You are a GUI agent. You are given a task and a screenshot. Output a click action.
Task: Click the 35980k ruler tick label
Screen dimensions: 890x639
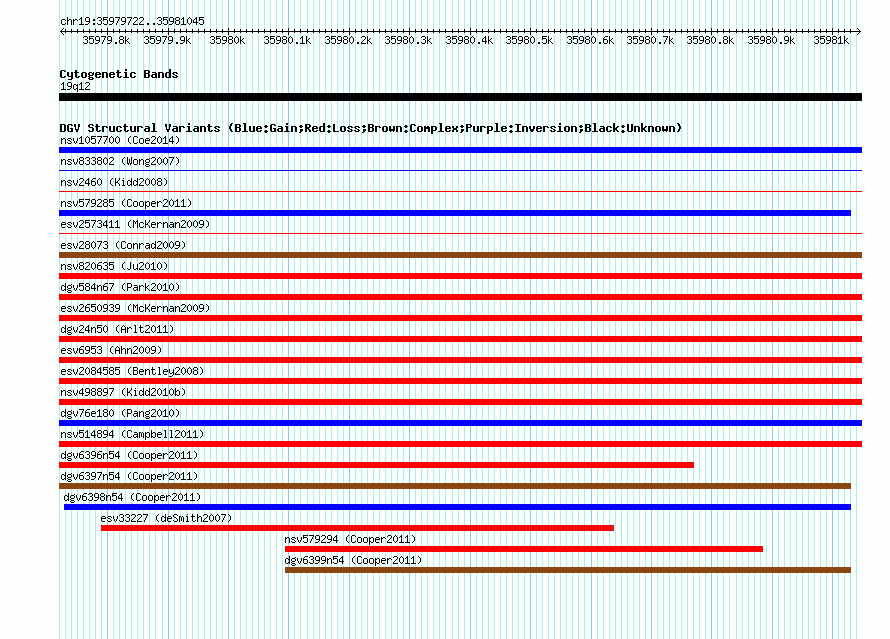point(227,40)
